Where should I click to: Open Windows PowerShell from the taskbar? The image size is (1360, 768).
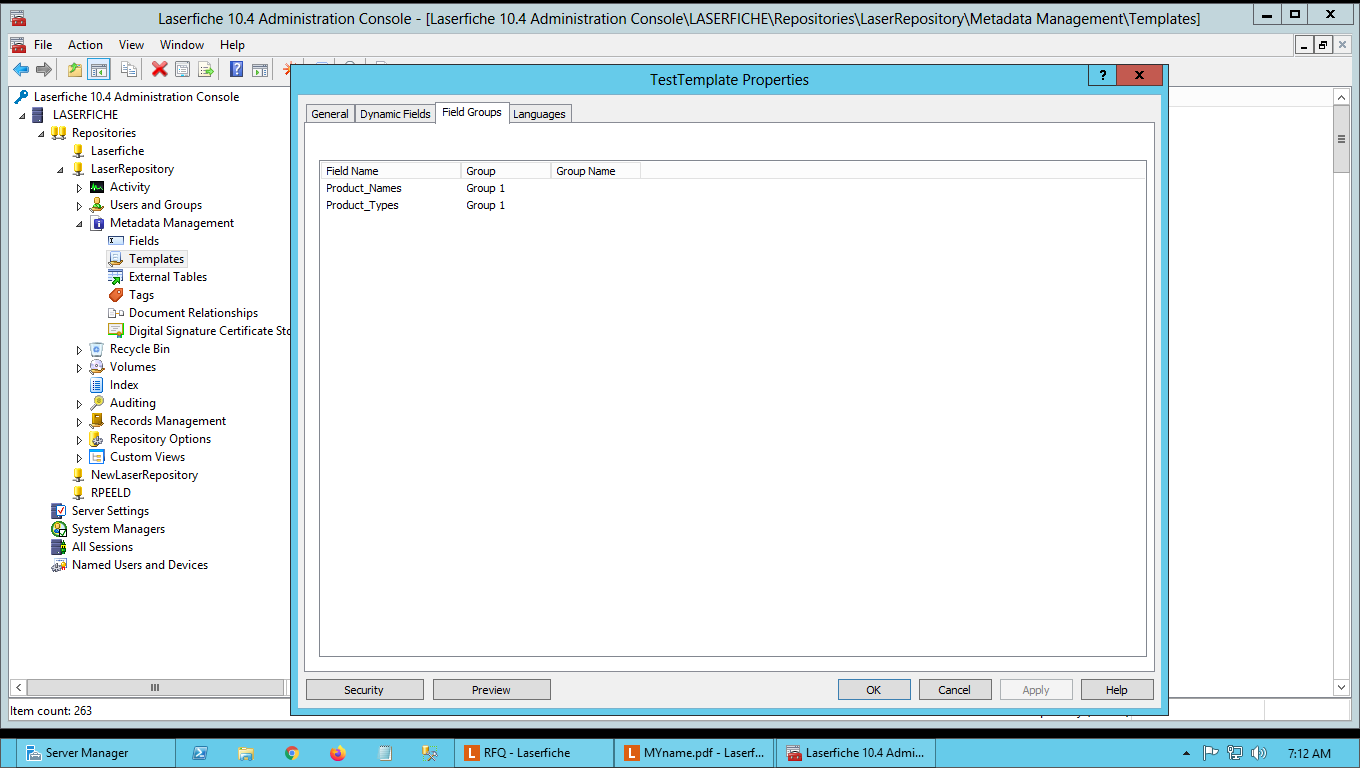(199, 753)
